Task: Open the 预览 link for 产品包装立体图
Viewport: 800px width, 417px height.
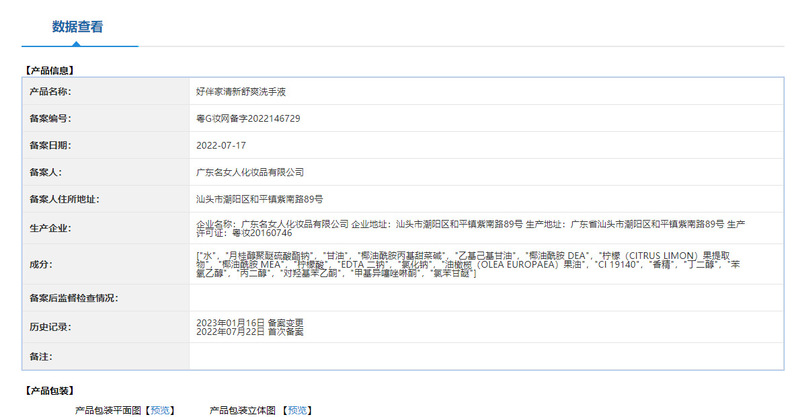Action: point(297,410)
